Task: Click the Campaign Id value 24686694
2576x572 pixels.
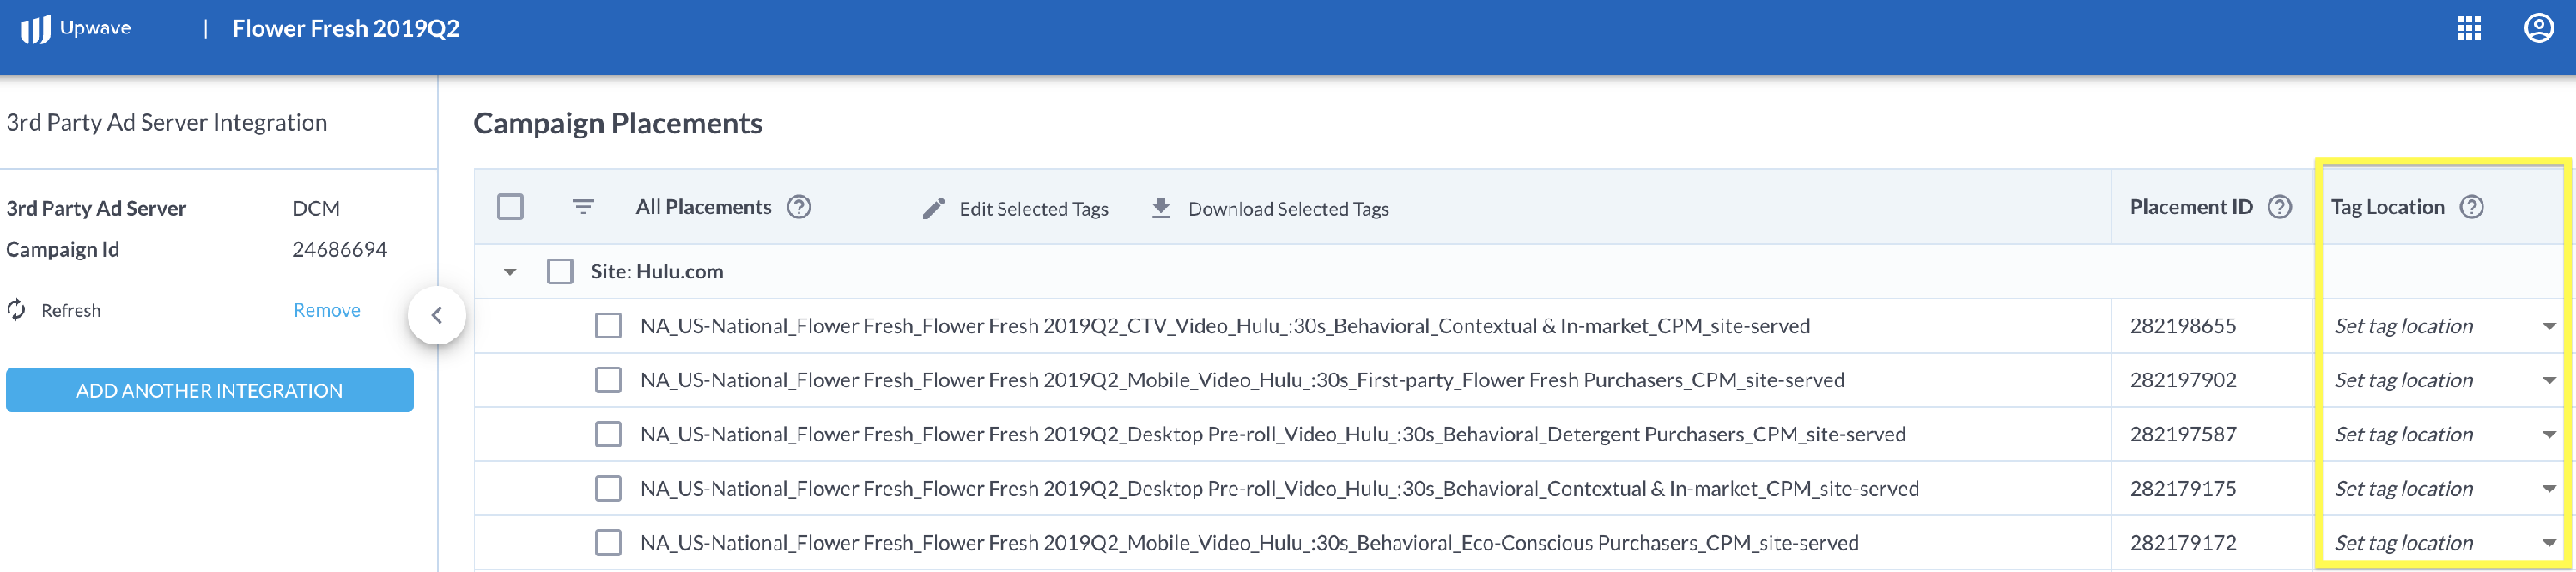Action: click(x=339, y=249)
